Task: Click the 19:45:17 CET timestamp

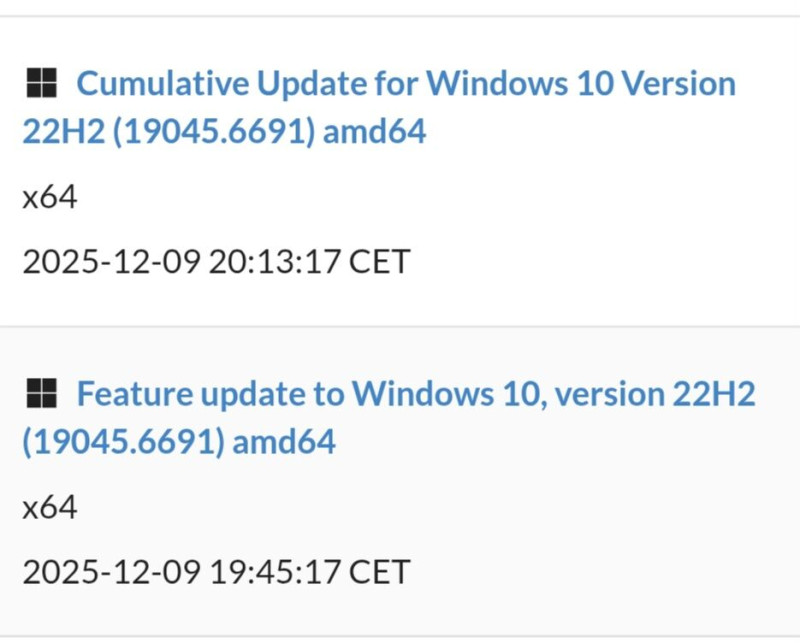Action: [309, 573]
